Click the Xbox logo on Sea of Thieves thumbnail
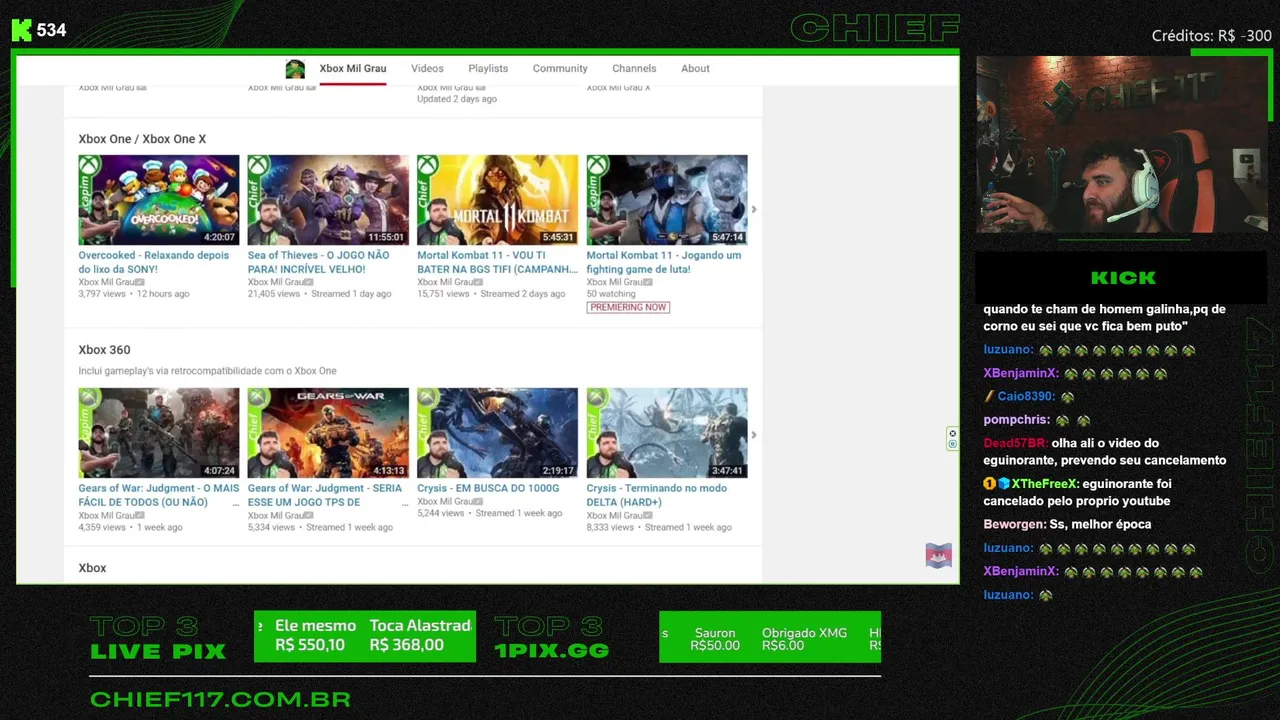 pyautogui.click(x=259, y=166)
